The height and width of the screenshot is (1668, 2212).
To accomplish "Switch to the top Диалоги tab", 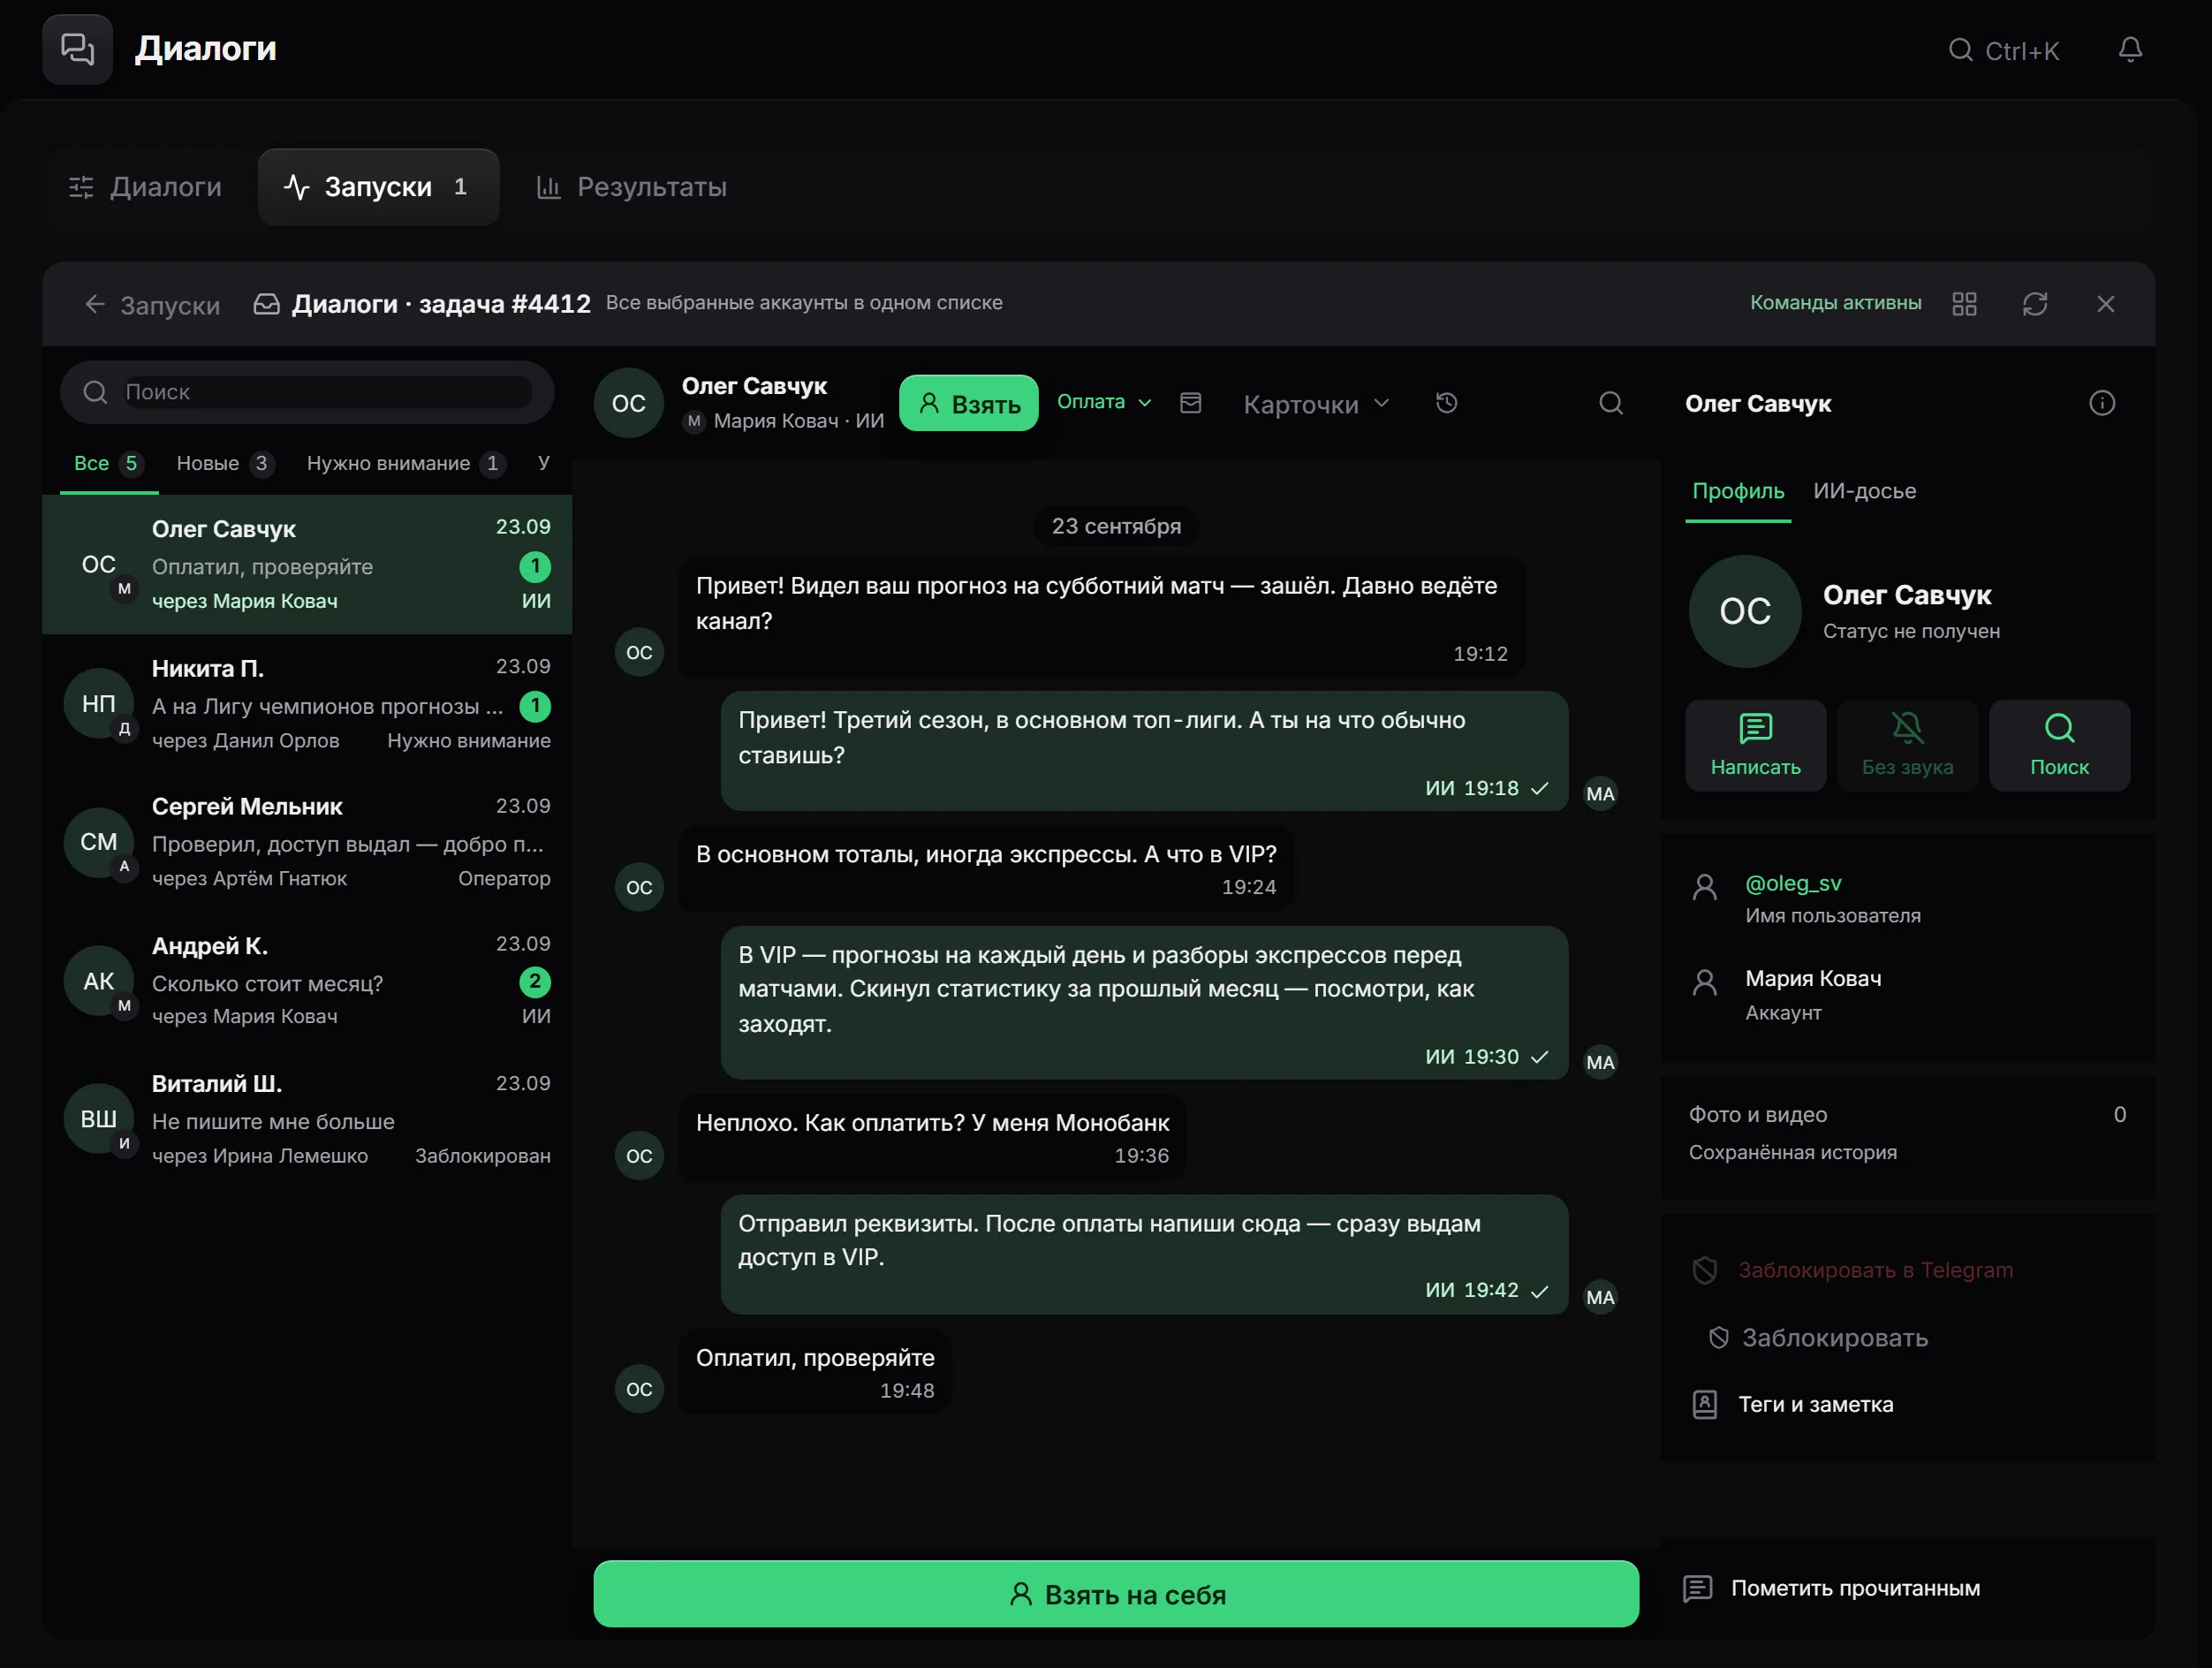I will coord(146,187).
